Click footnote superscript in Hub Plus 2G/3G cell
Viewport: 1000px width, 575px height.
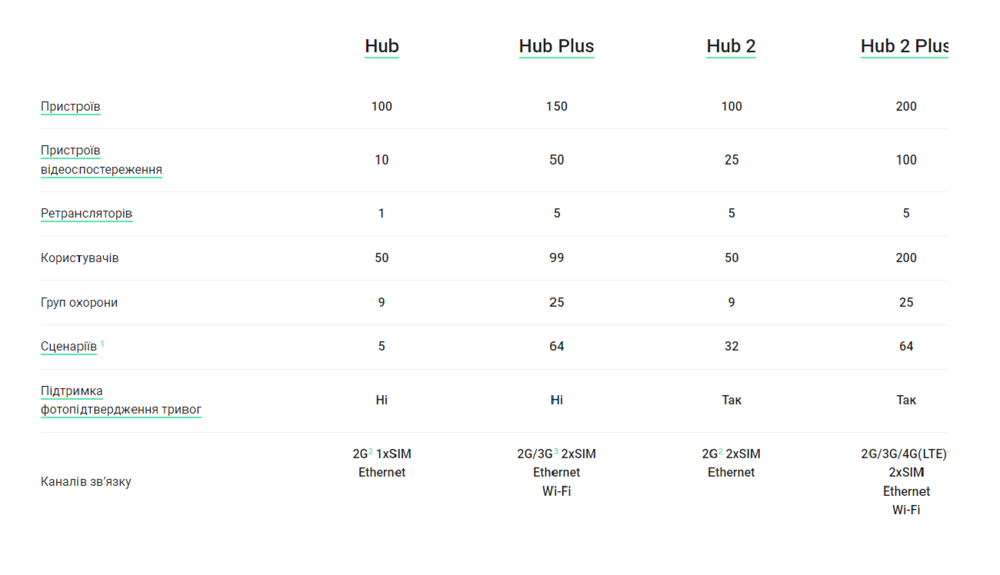[x=556, y=451]
